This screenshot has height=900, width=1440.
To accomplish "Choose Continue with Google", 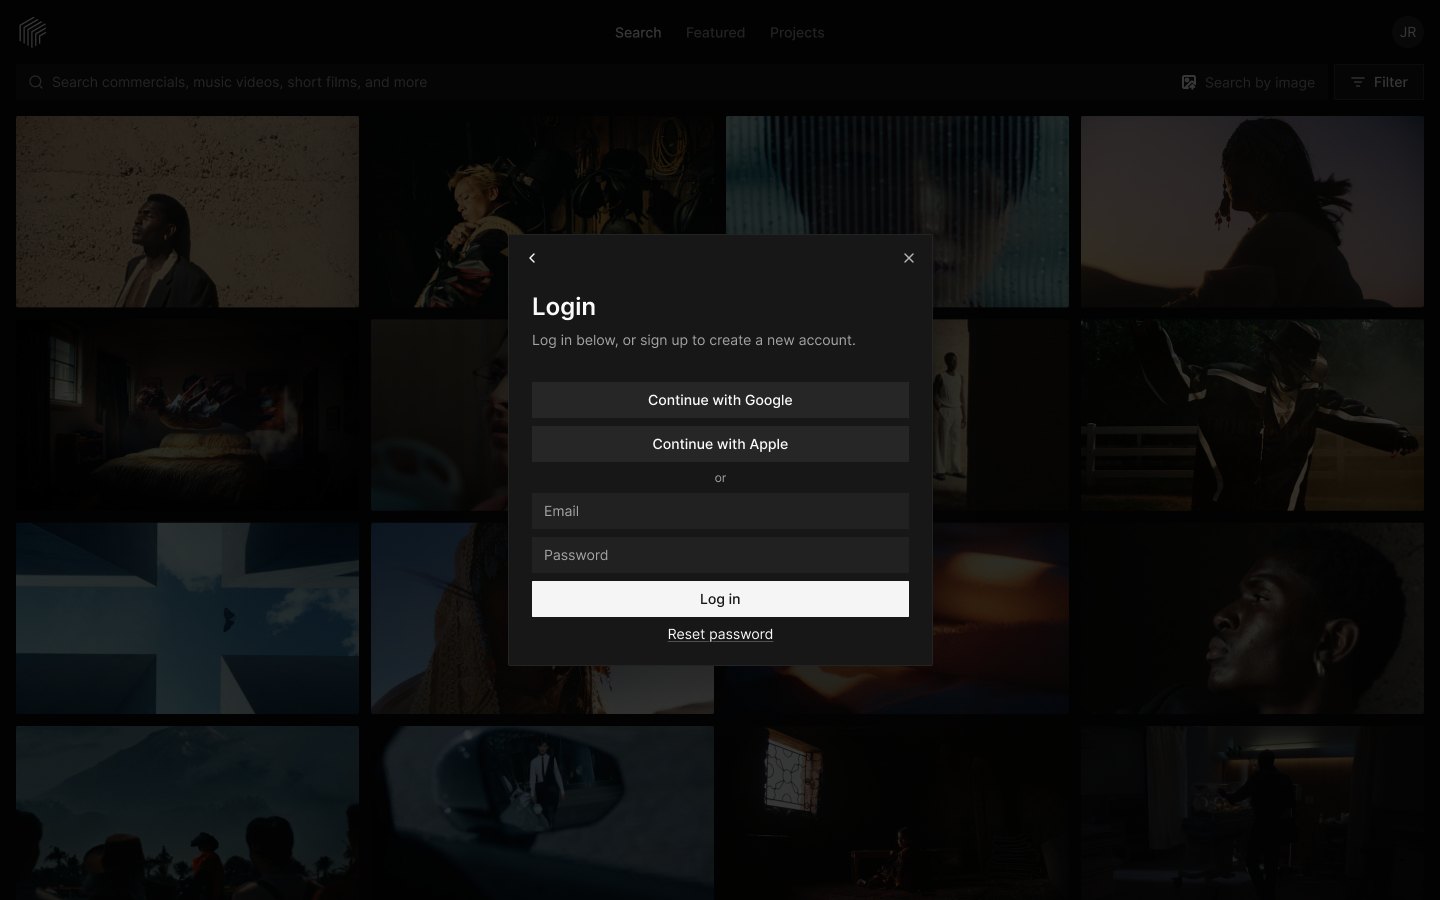I will 720,400.
